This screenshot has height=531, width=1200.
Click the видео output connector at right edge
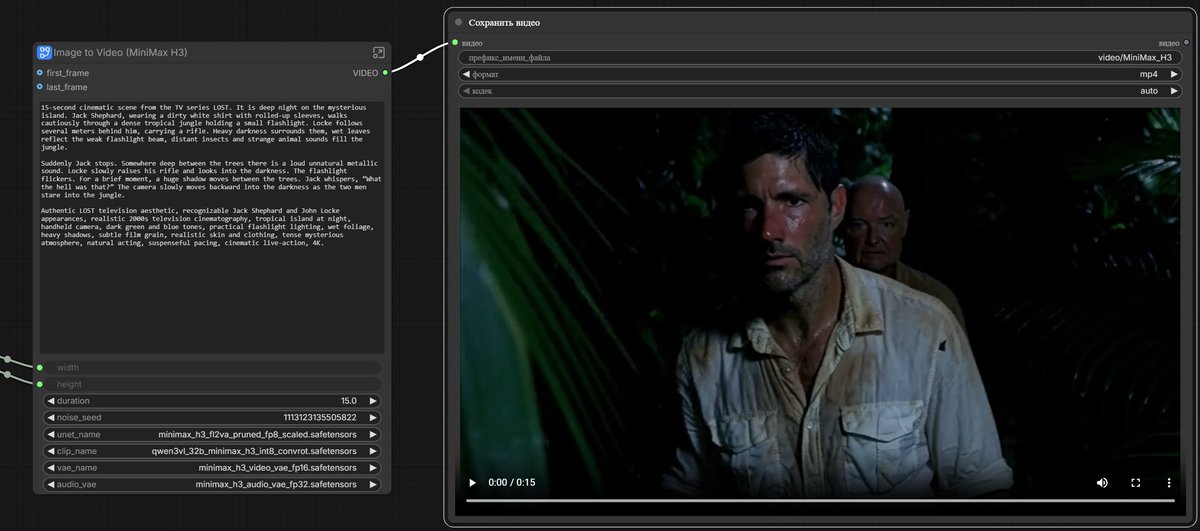1186,42
